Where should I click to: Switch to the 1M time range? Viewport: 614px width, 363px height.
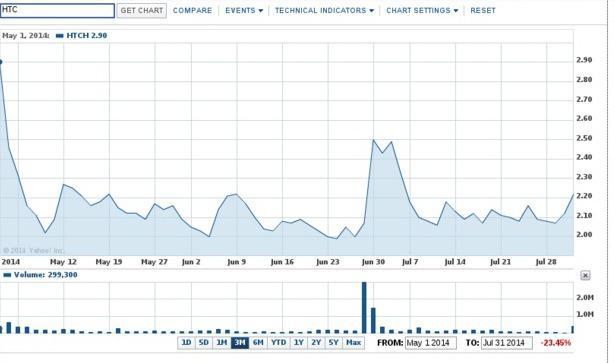tap(222, 343)
